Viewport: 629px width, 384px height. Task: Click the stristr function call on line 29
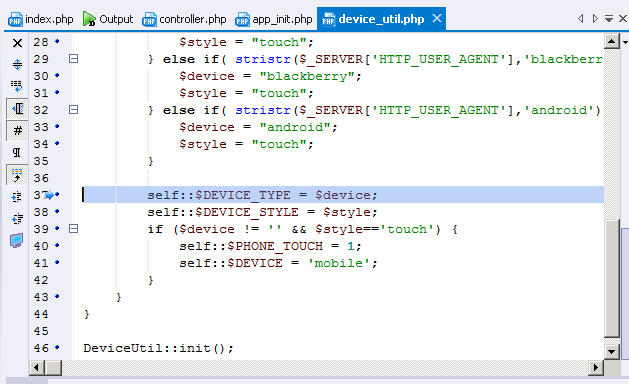point(263,59)
